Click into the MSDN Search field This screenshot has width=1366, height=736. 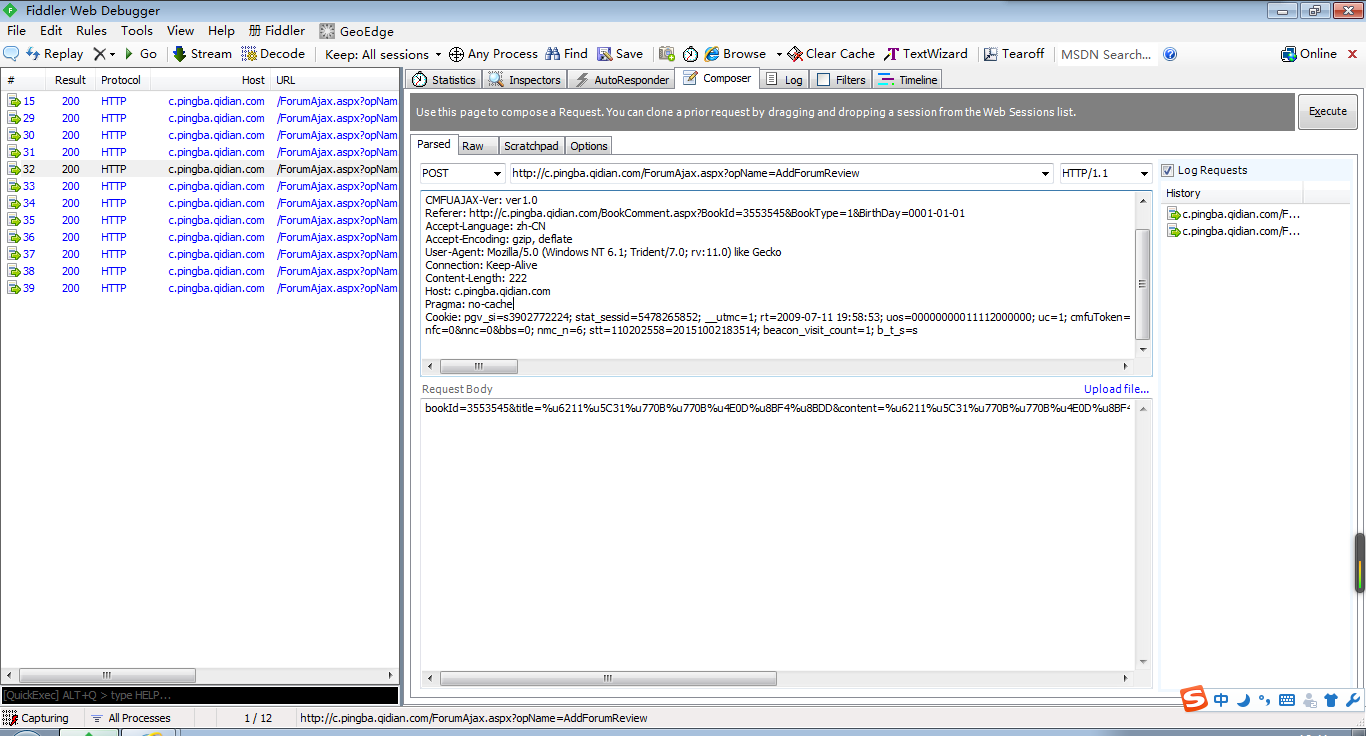pyautogui.click(x=1106, y=54)
